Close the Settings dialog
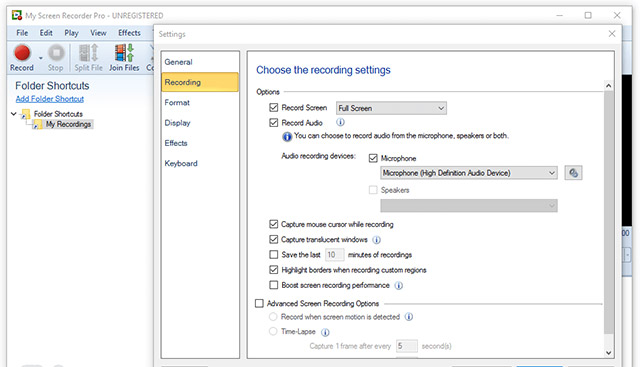The width and height of the screenshot is (640, 367). coord(611,34)
